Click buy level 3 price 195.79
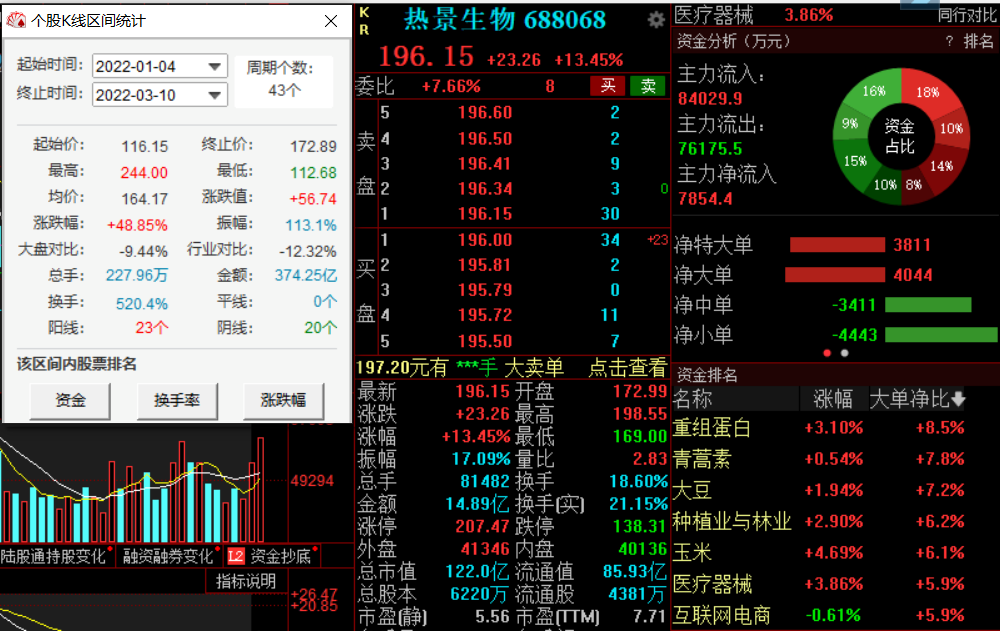Screen dimensions: 1000x631 pos(485,290)
